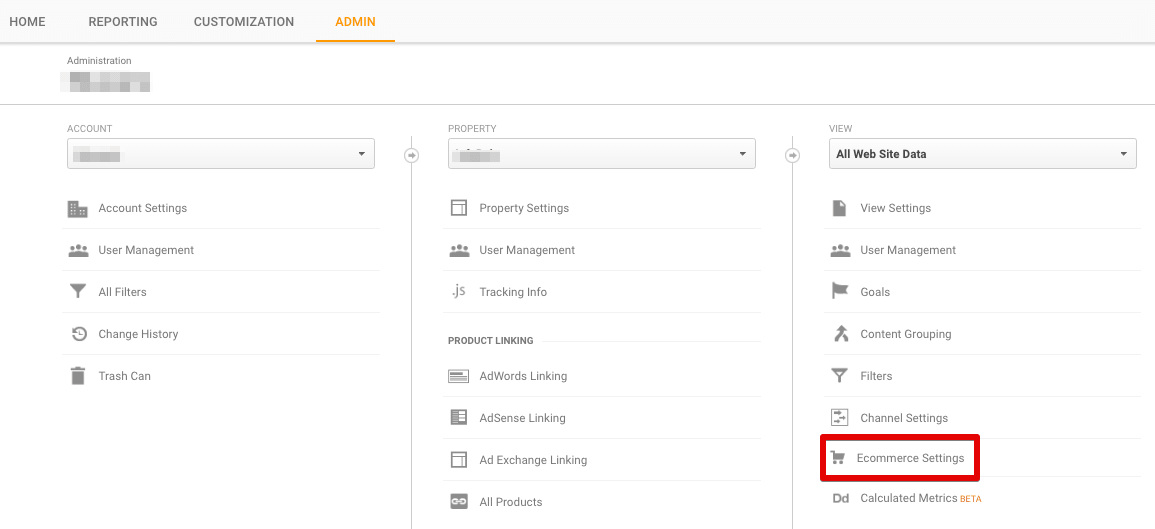The image size is (1155, 529).
Task: Open AdWords Linking
Action: click(x=523, y=376)
